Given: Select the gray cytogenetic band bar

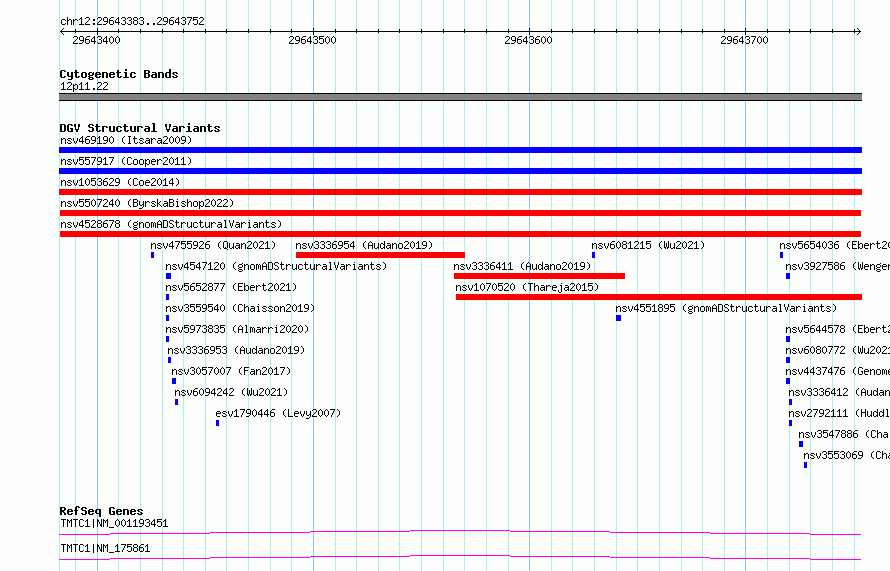Looking at the screenshot, I should pos(460,97).
